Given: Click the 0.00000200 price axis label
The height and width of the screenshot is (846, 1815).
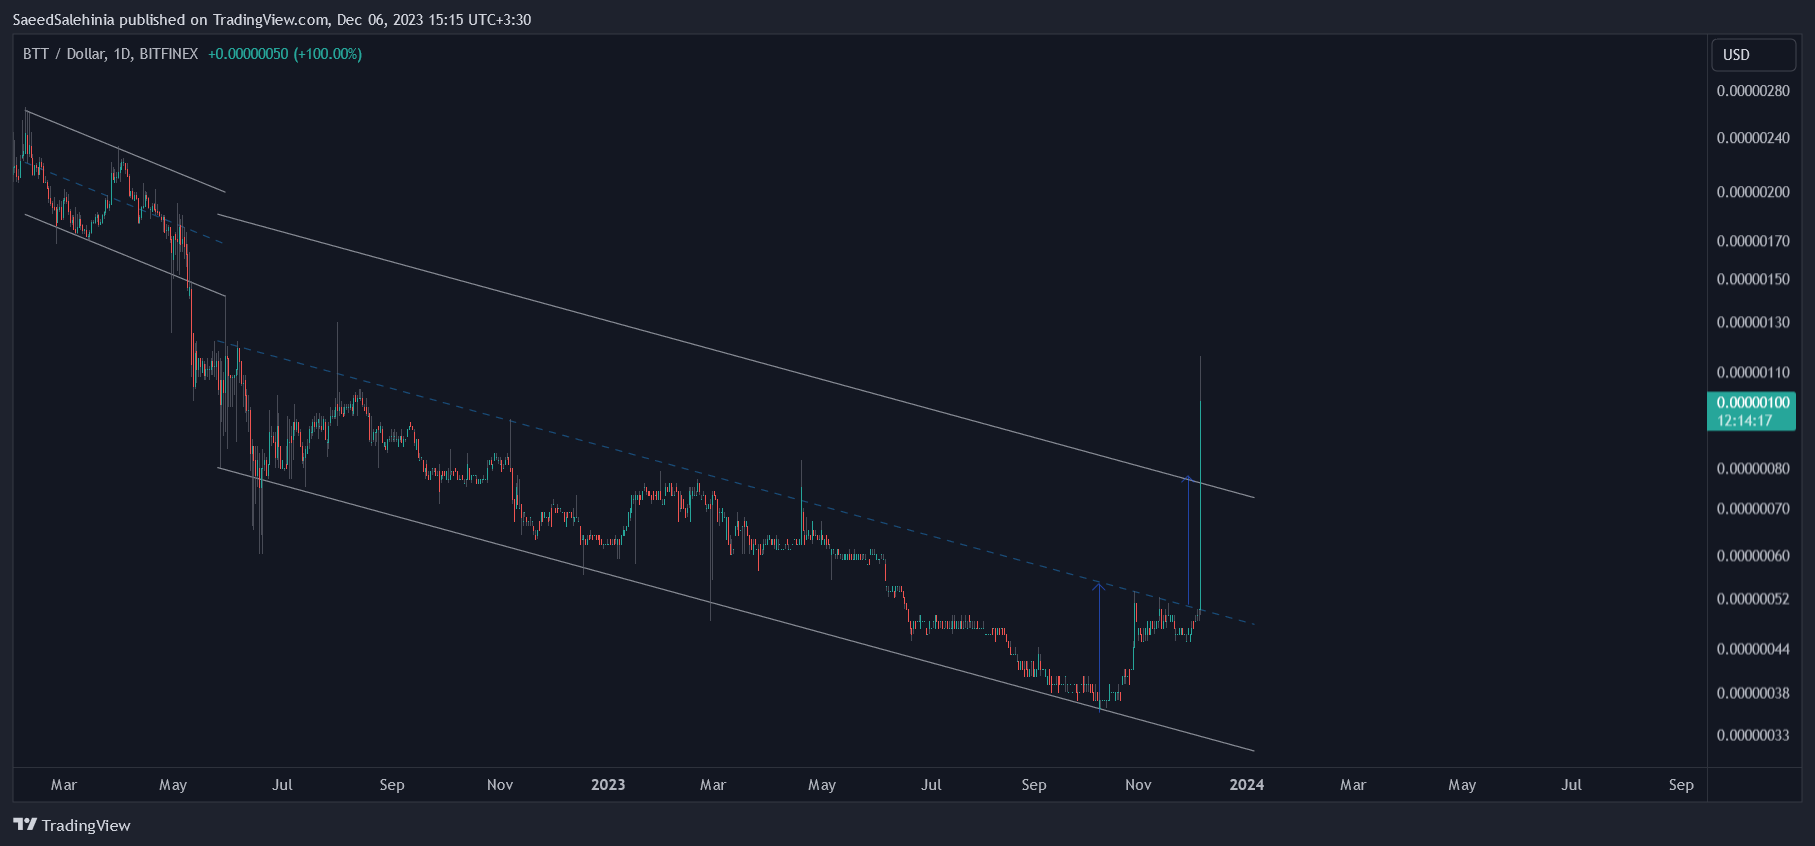Looking at the screenshot, I should (1753, 192).
